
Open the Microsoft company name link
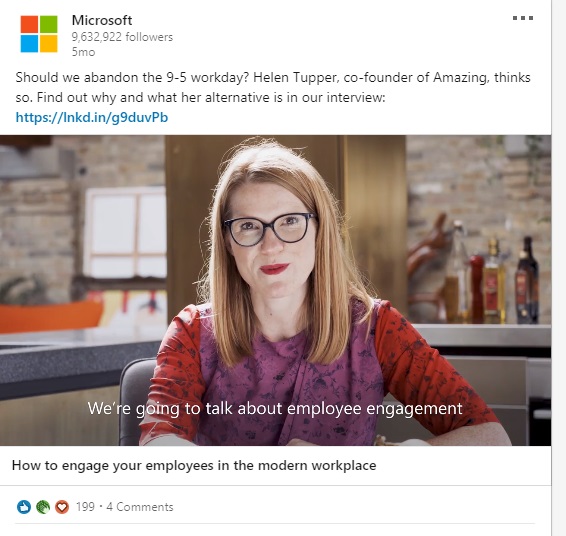pyautogui.click(x=102, y=20)
